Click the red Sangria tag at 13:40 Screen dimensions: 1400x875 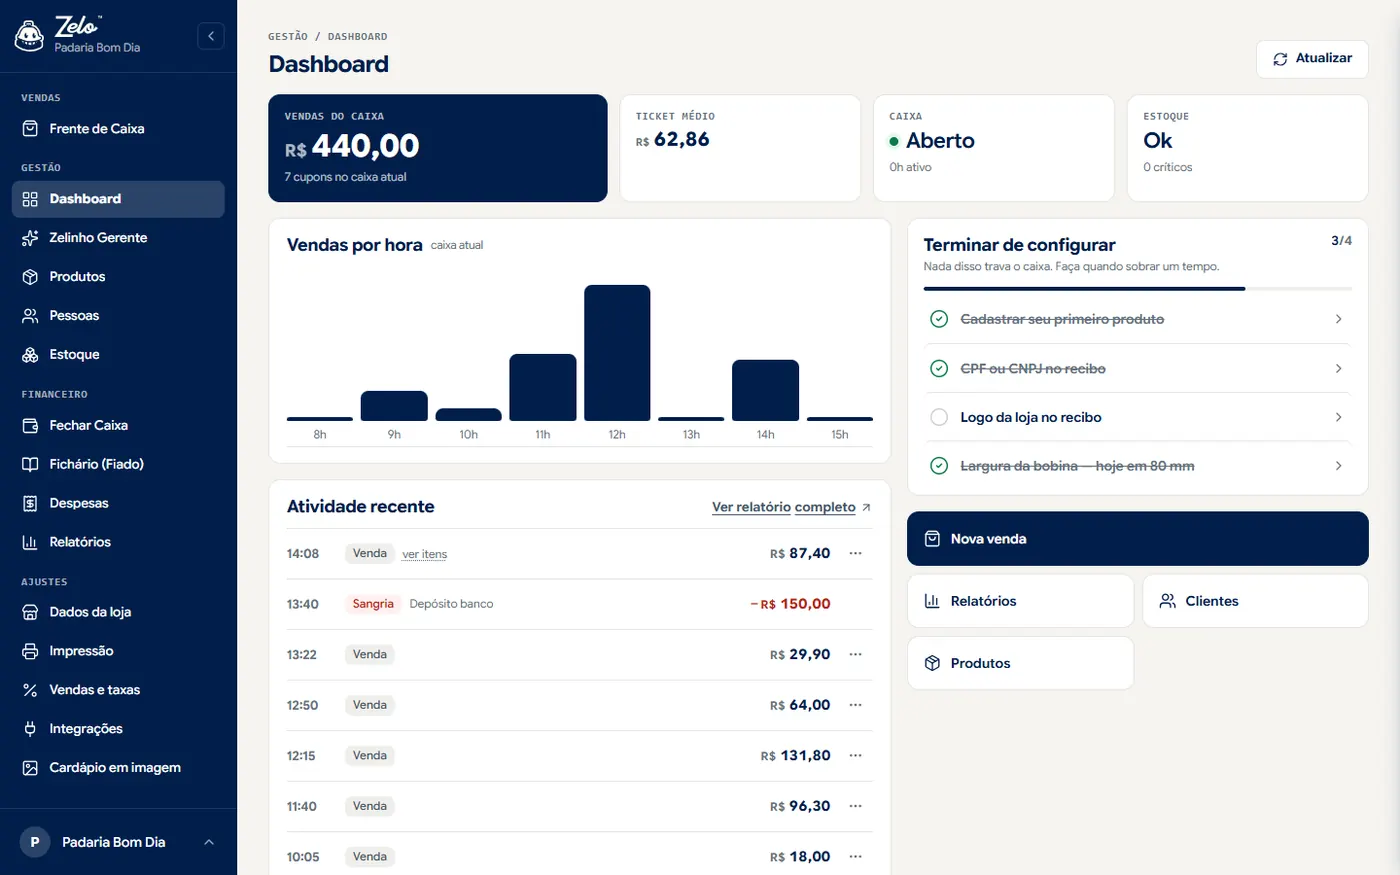(373, 604)
